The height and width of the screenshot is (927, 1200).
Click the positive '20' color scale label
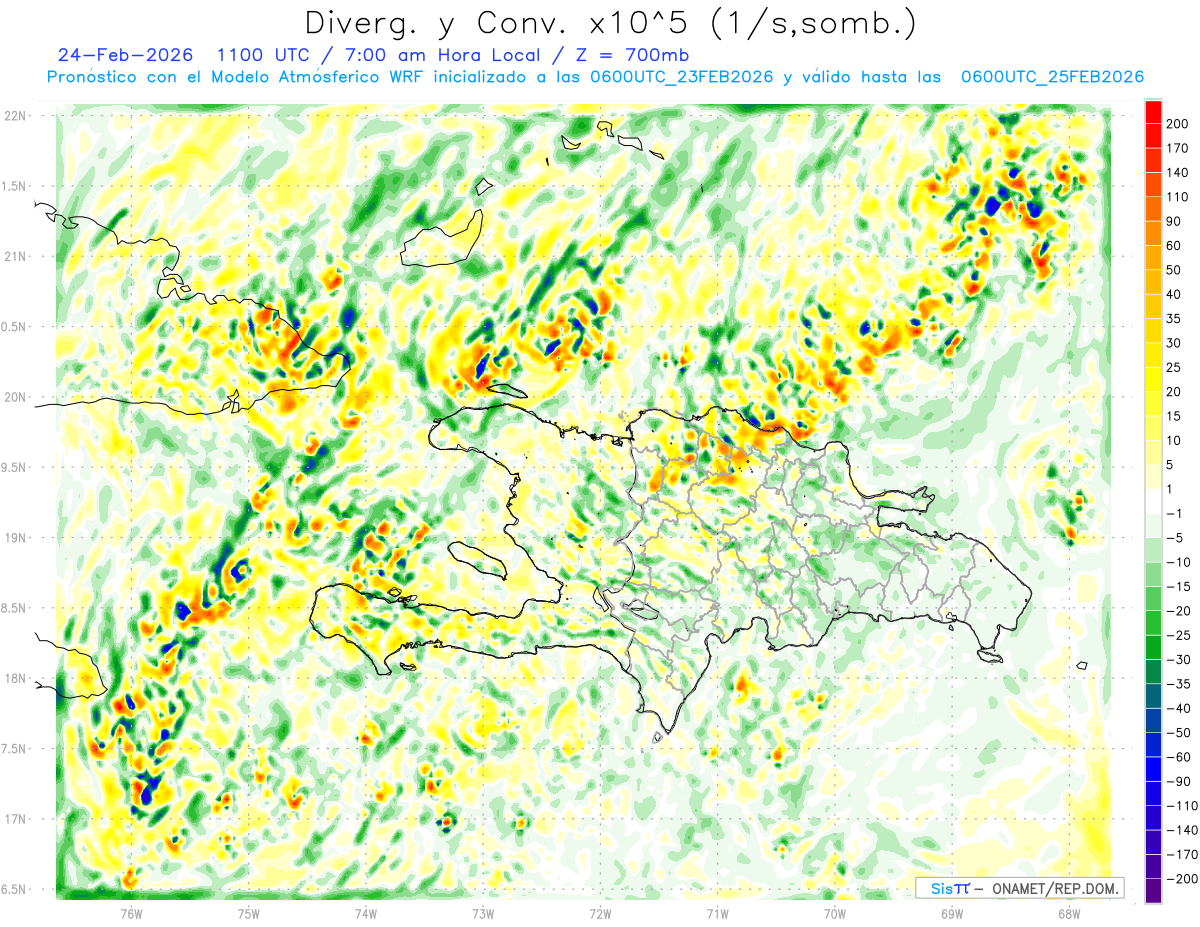point(1174,391)
